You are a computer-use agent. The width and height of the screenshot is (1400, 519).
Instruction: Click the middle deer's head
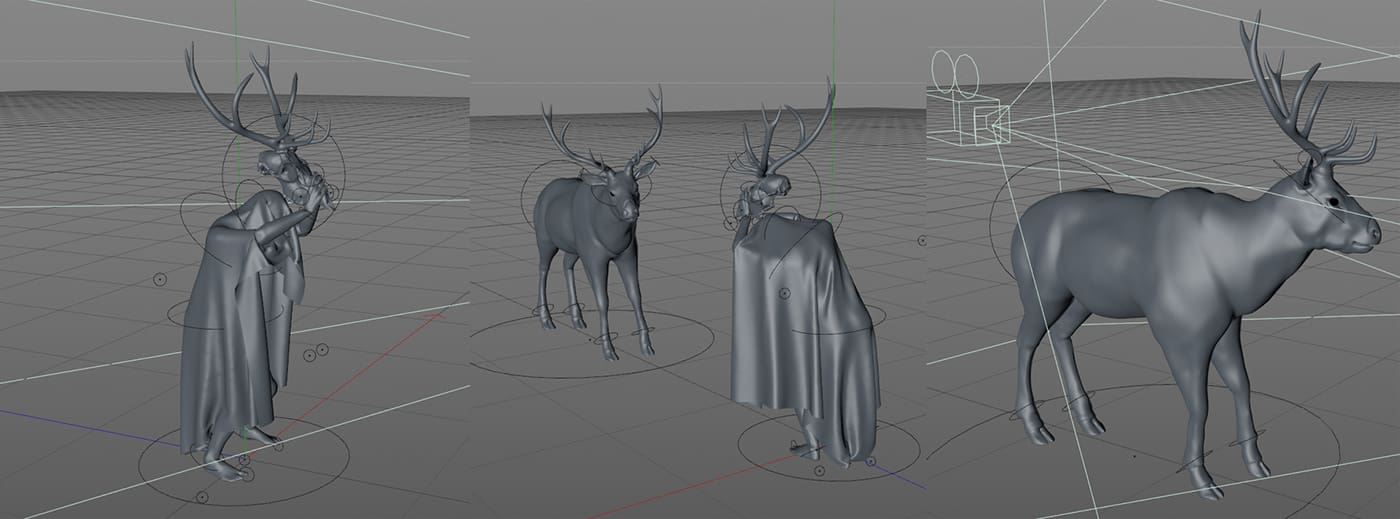point(624,193)
